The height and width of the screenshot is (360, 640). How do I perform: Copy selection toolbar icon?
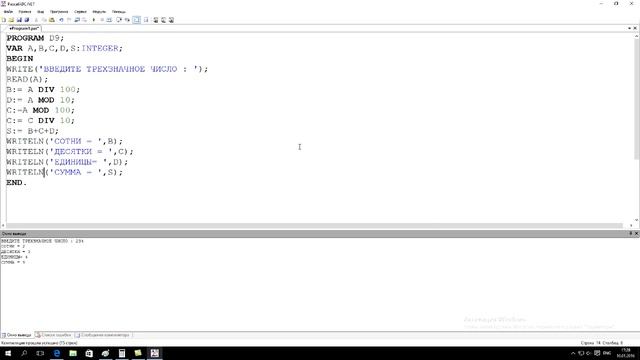coord(44,20)
